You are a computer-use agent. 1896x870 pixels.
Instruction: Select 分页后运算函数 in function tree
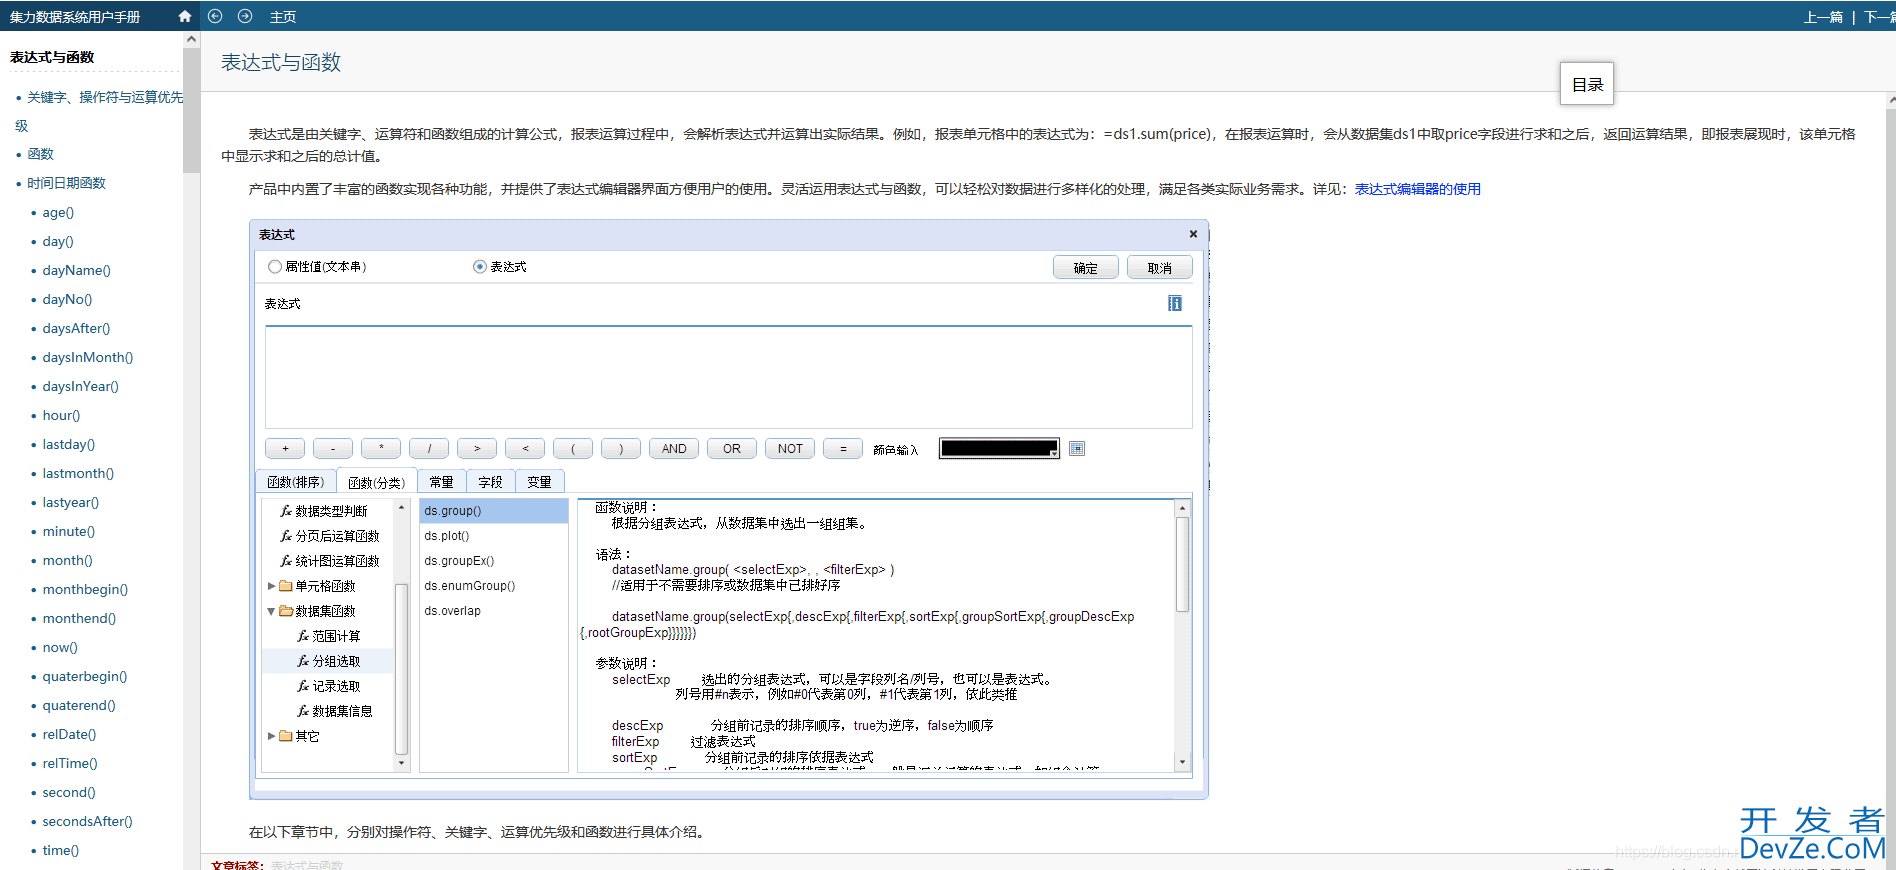click(x=337, y=536)
